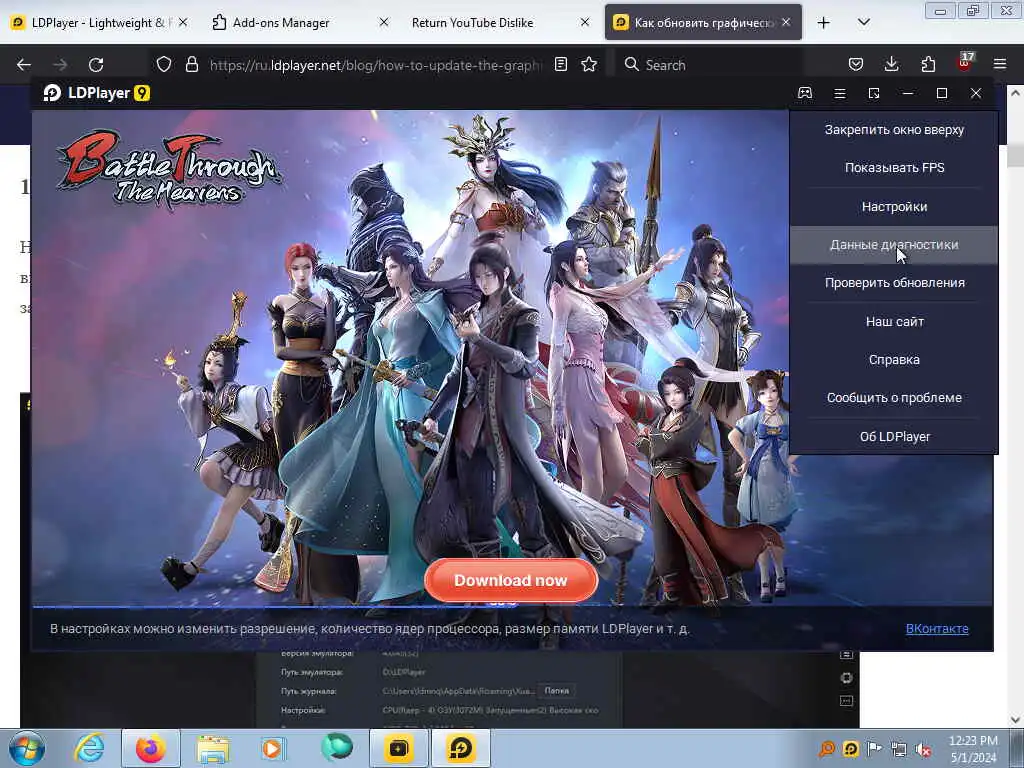Close the 'Add-ons Manager' tab

(384, 22)
